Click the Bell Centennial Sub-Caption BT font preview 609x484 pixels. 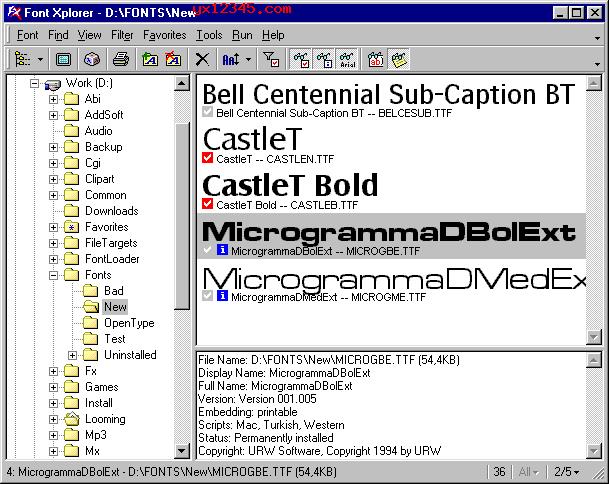tap(388, 94)
